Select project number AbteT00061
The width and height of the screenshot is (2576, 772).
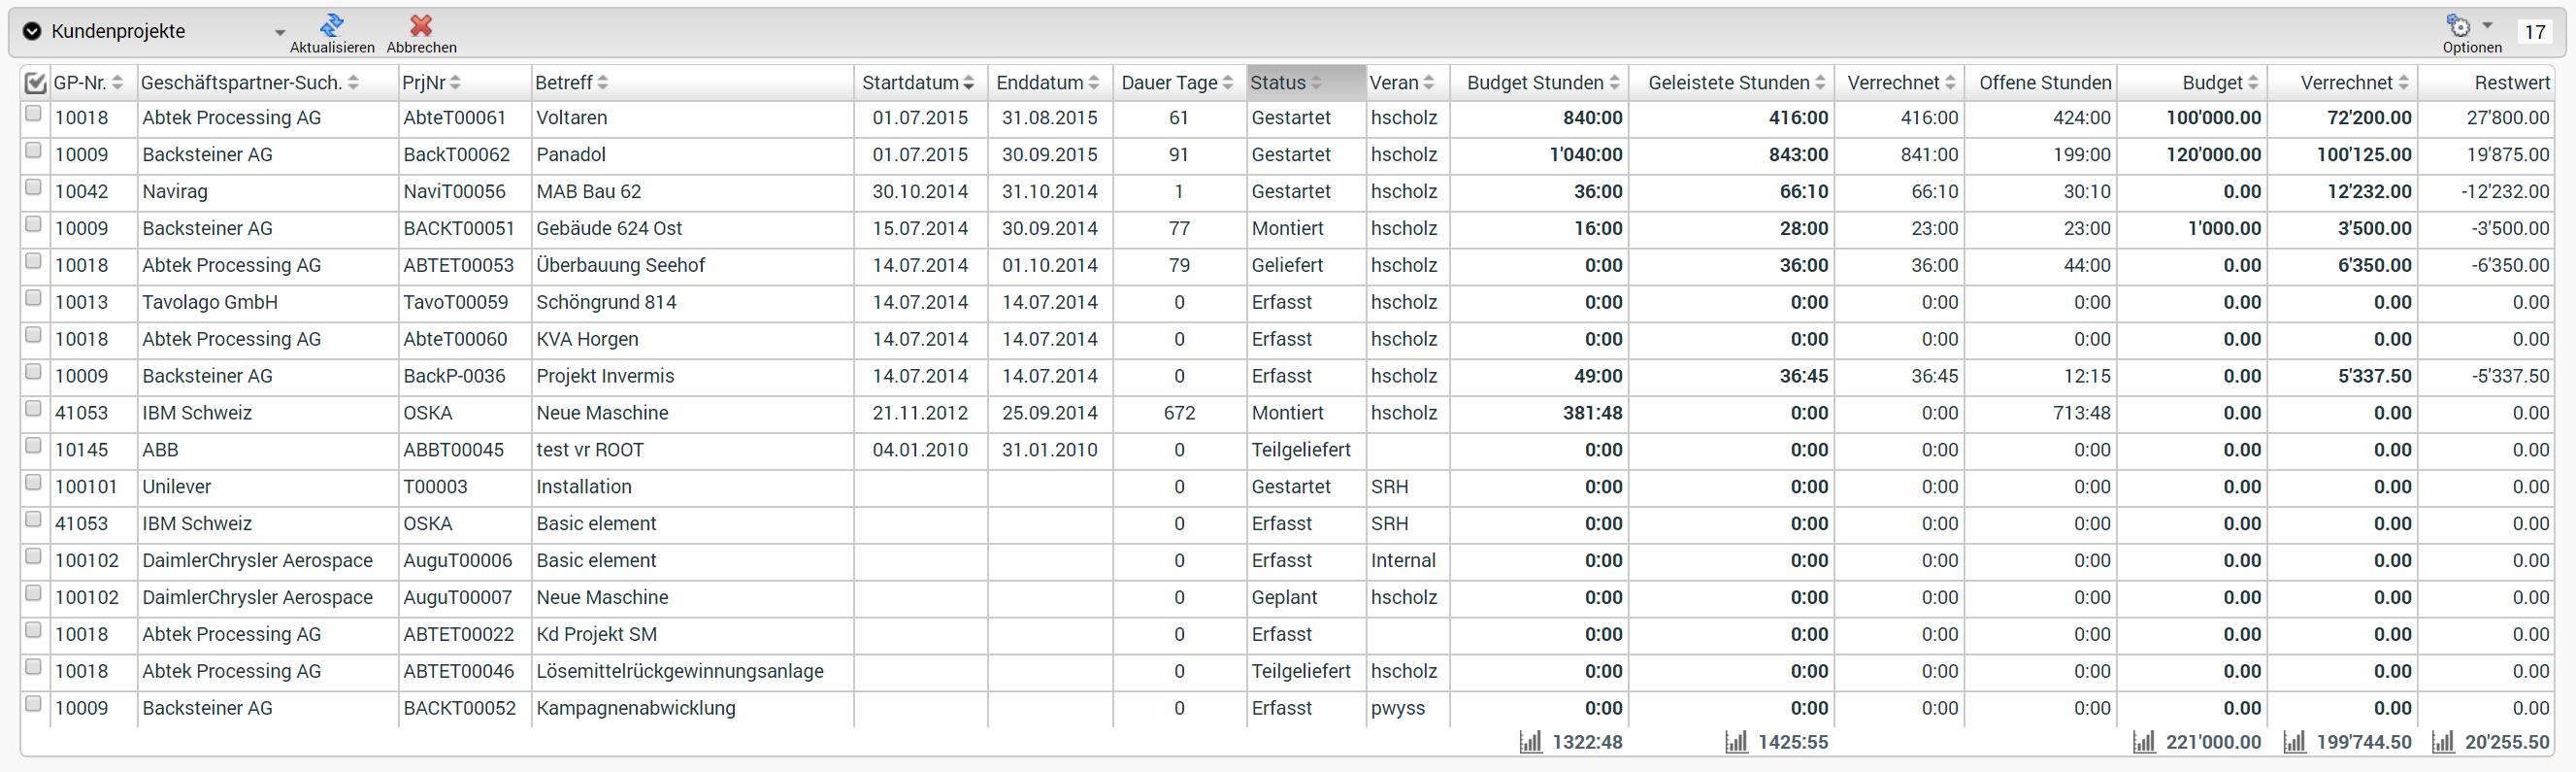pos(454,118)
